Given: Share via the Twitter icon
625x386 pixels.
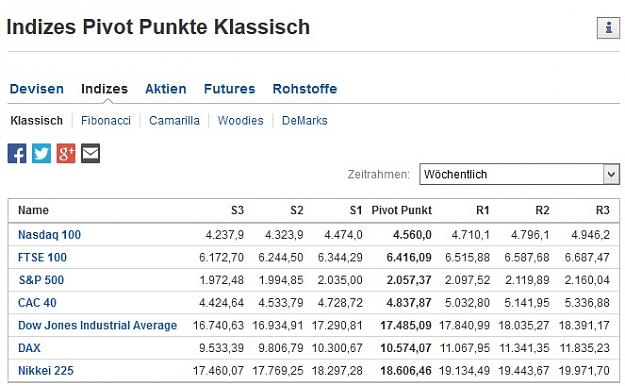Looking at the screenshot, I should click(x=41, y=154).
